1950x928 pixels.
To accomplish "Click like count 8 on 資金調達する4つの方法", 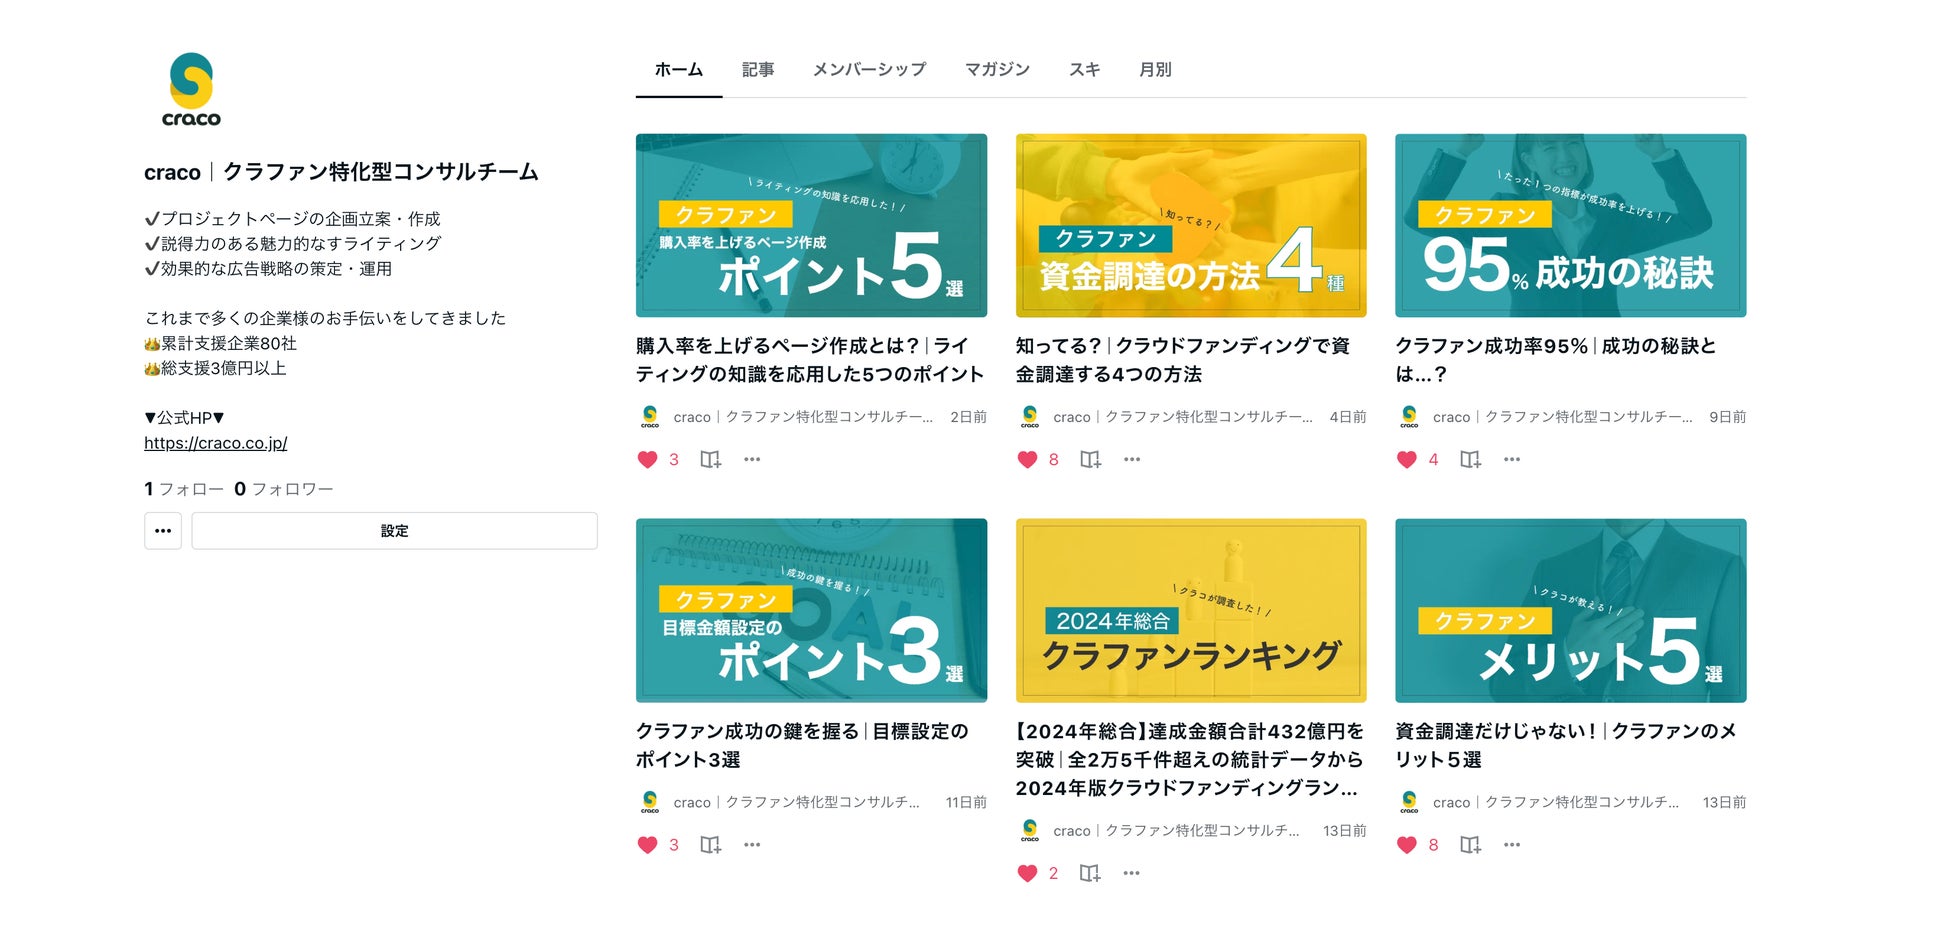I will point(1053,460).
